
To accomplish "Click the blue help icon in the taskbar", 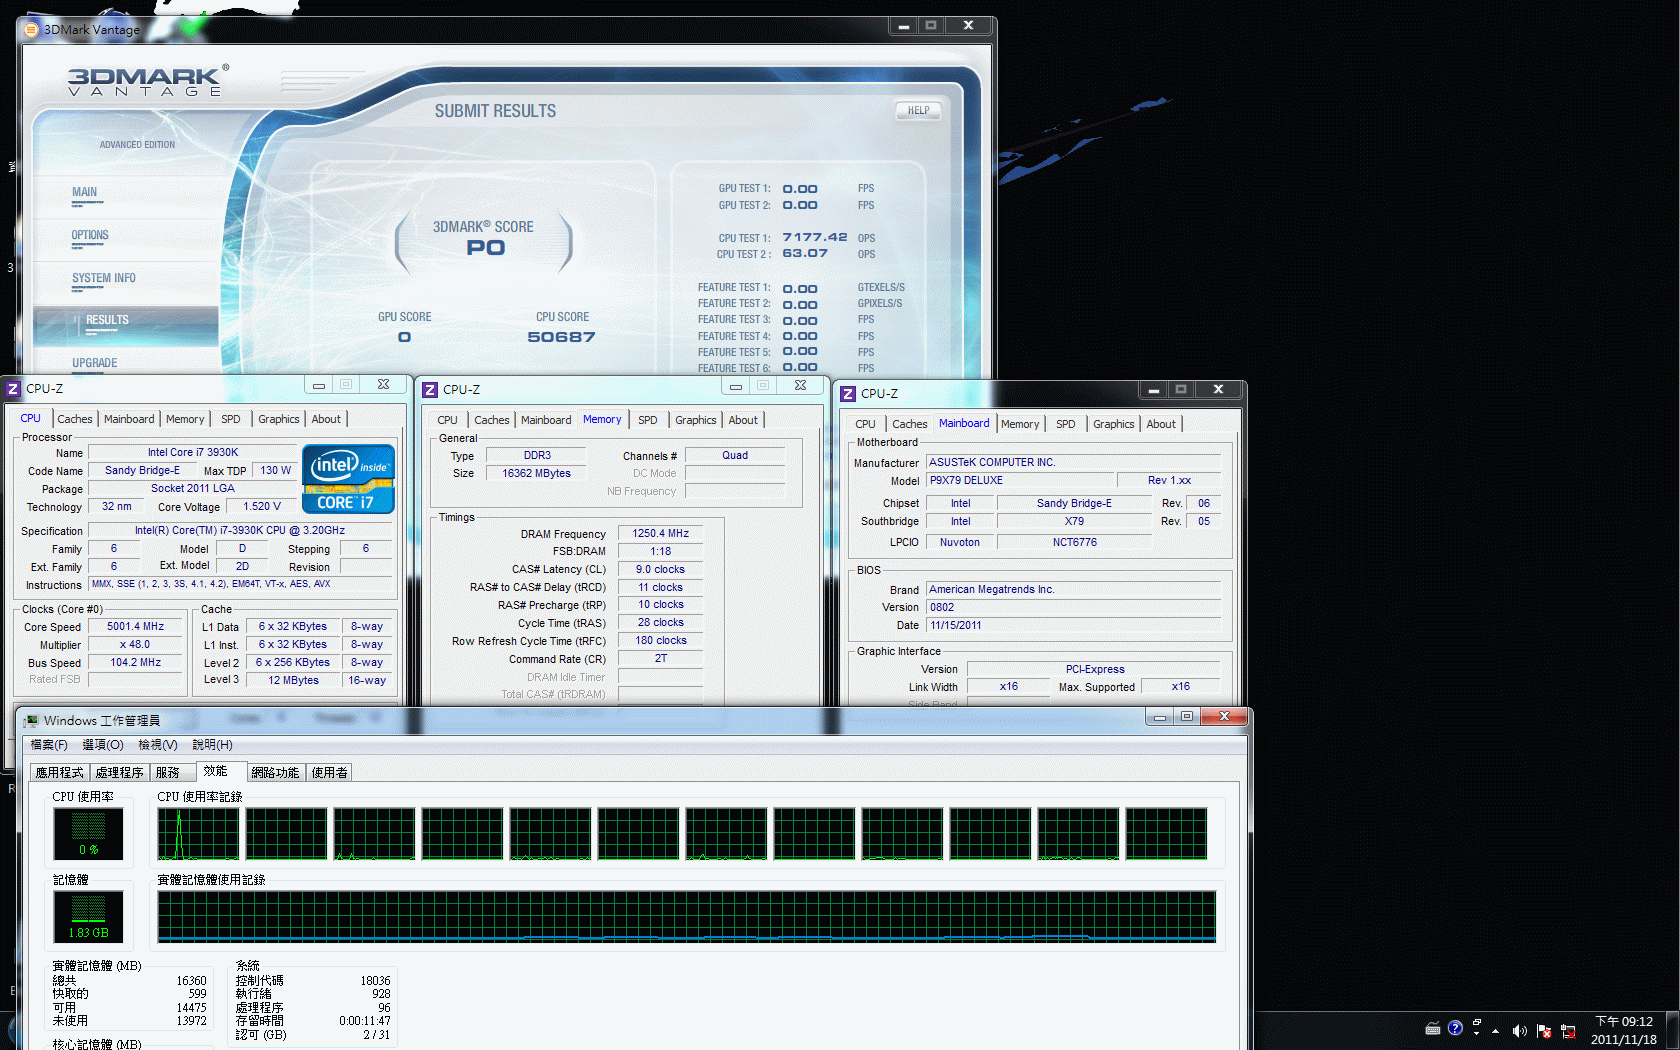I will pyautogui.click(x=1455, y=1028).
